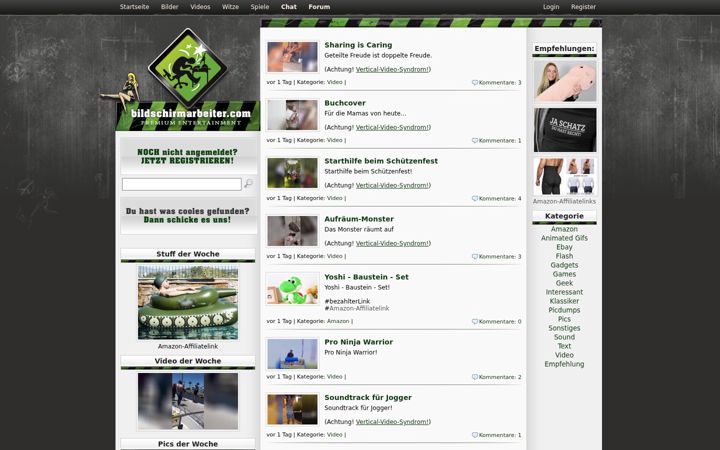Select Interessant category

564,292
